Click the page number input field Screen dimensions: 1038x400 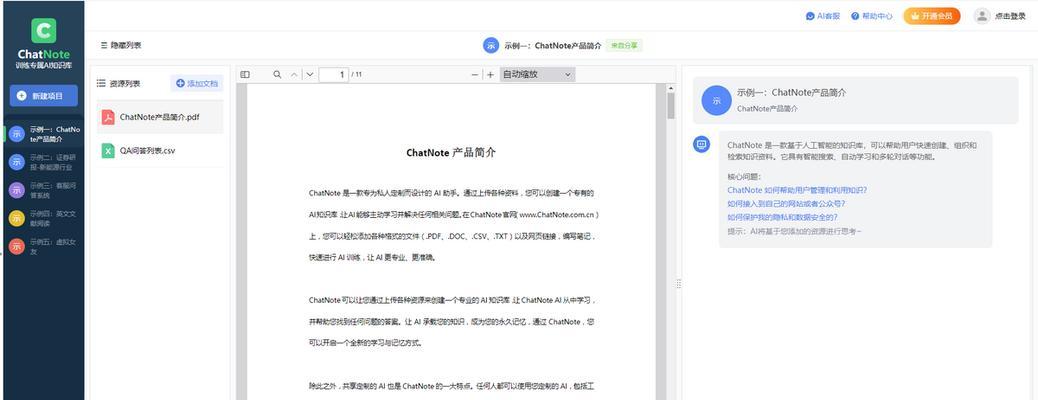(x=334, y=75)
